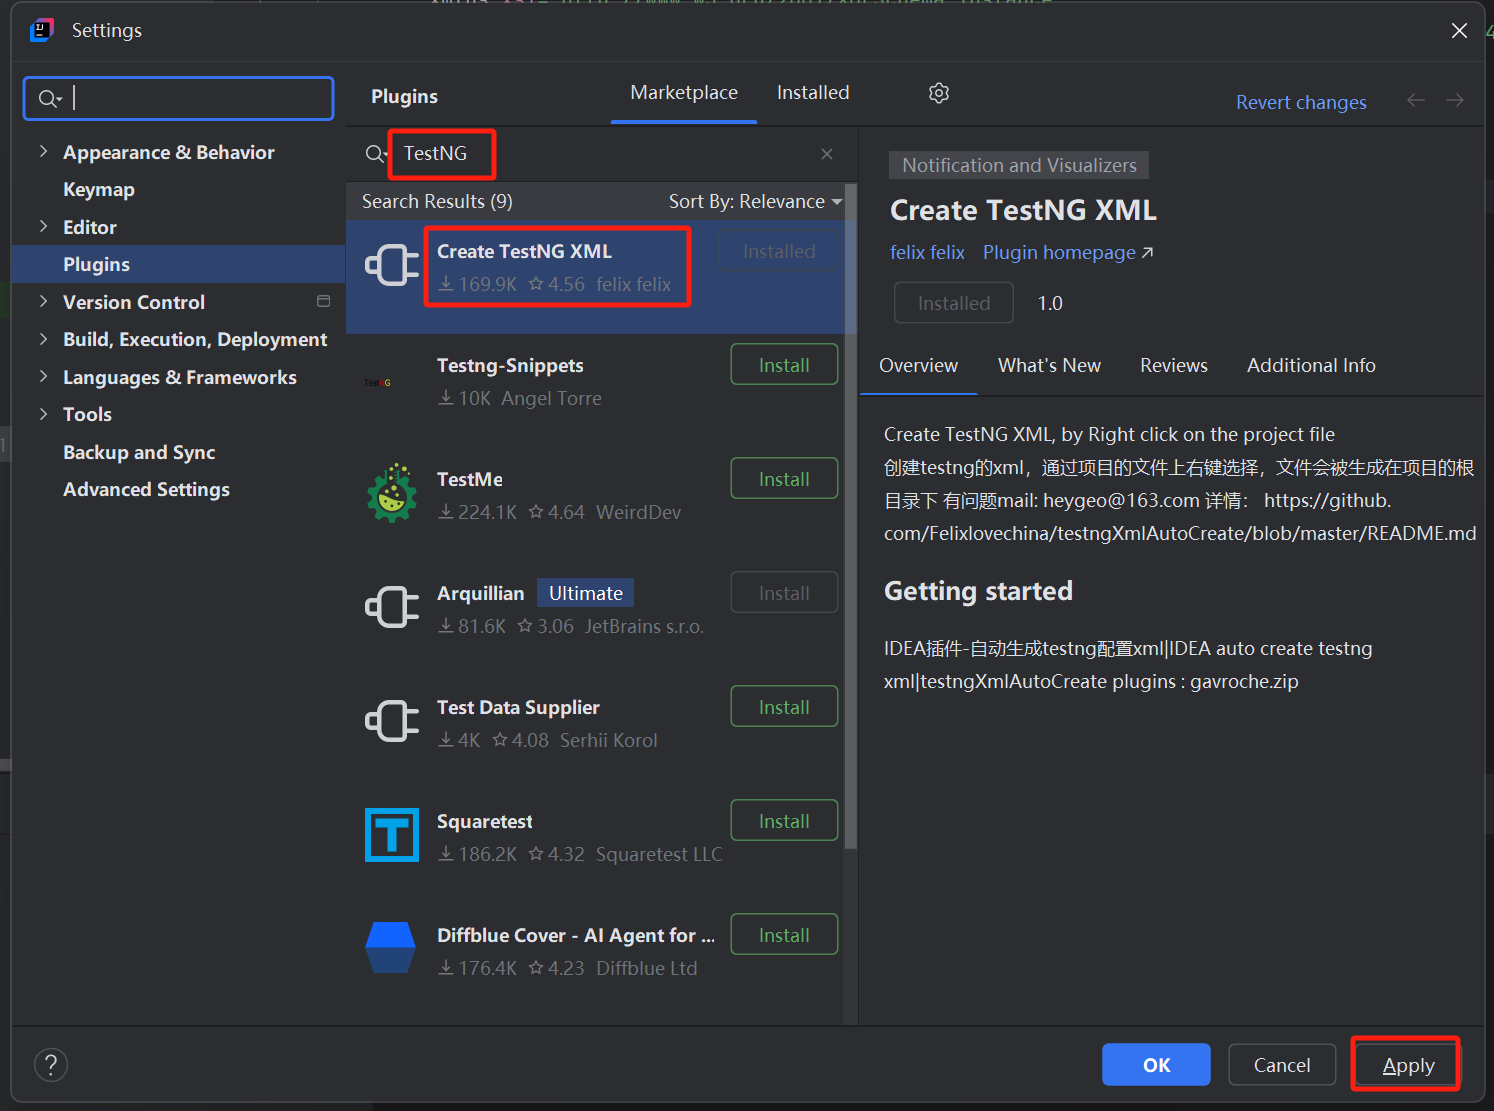Close the Settings dialog
This screenshot has height=1111, width=1494.
coord(1459,31)
